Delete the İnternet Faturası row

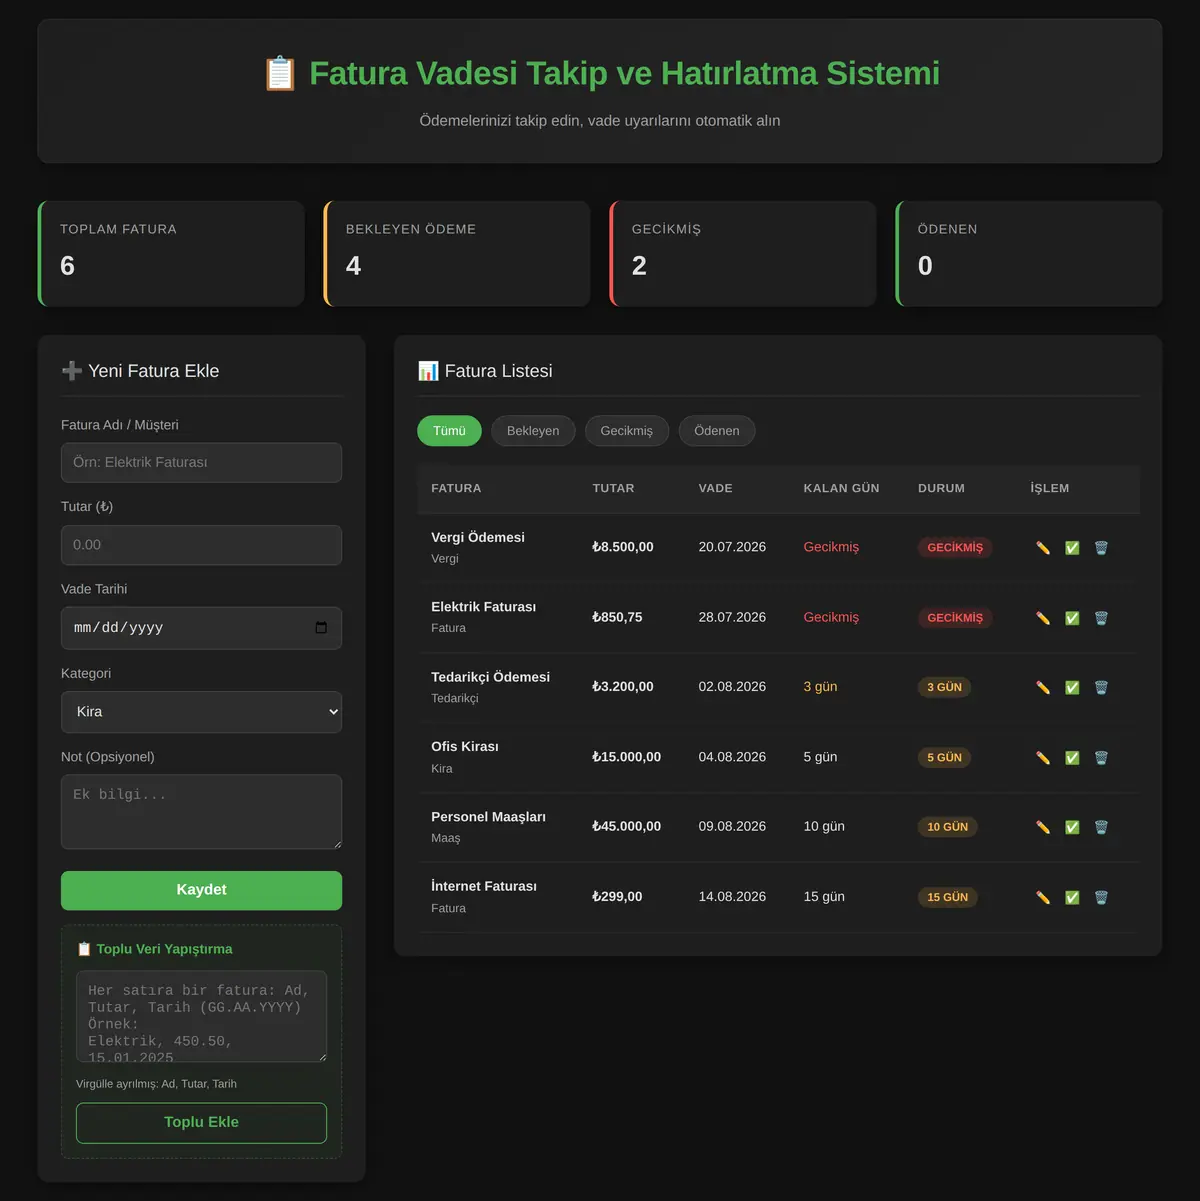pos(1101,898)
